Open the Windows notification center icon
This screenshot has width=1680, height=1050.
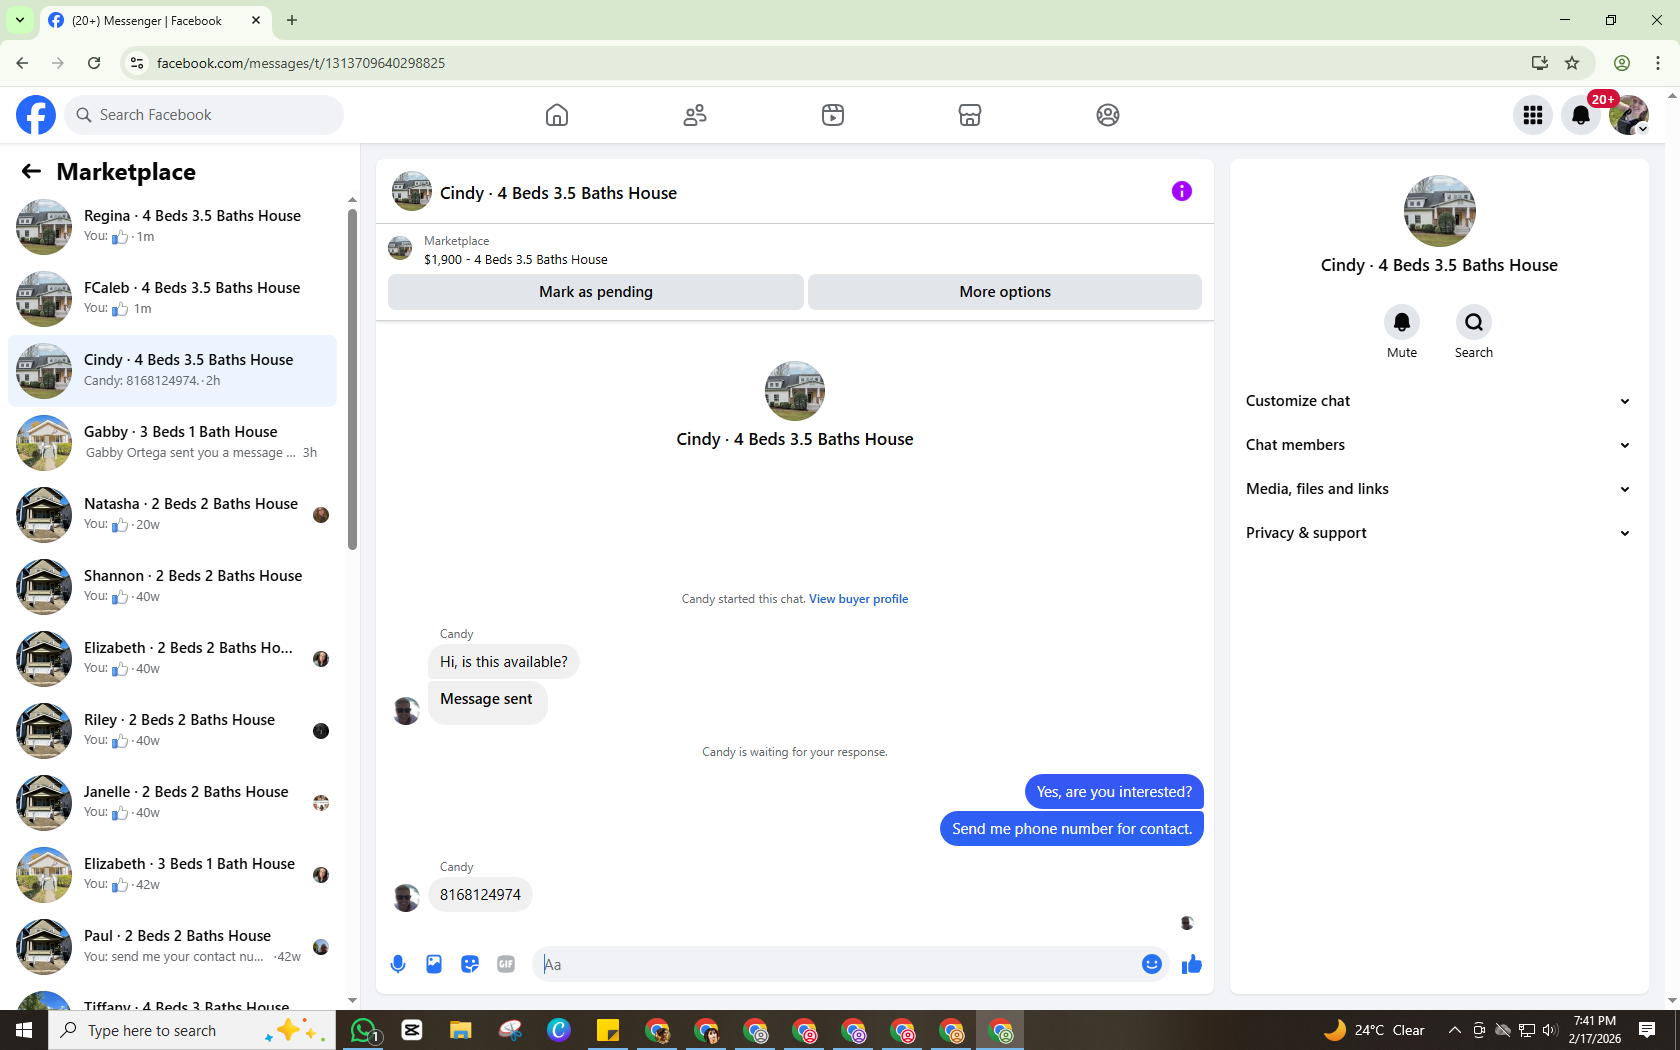point(1647,1030)
